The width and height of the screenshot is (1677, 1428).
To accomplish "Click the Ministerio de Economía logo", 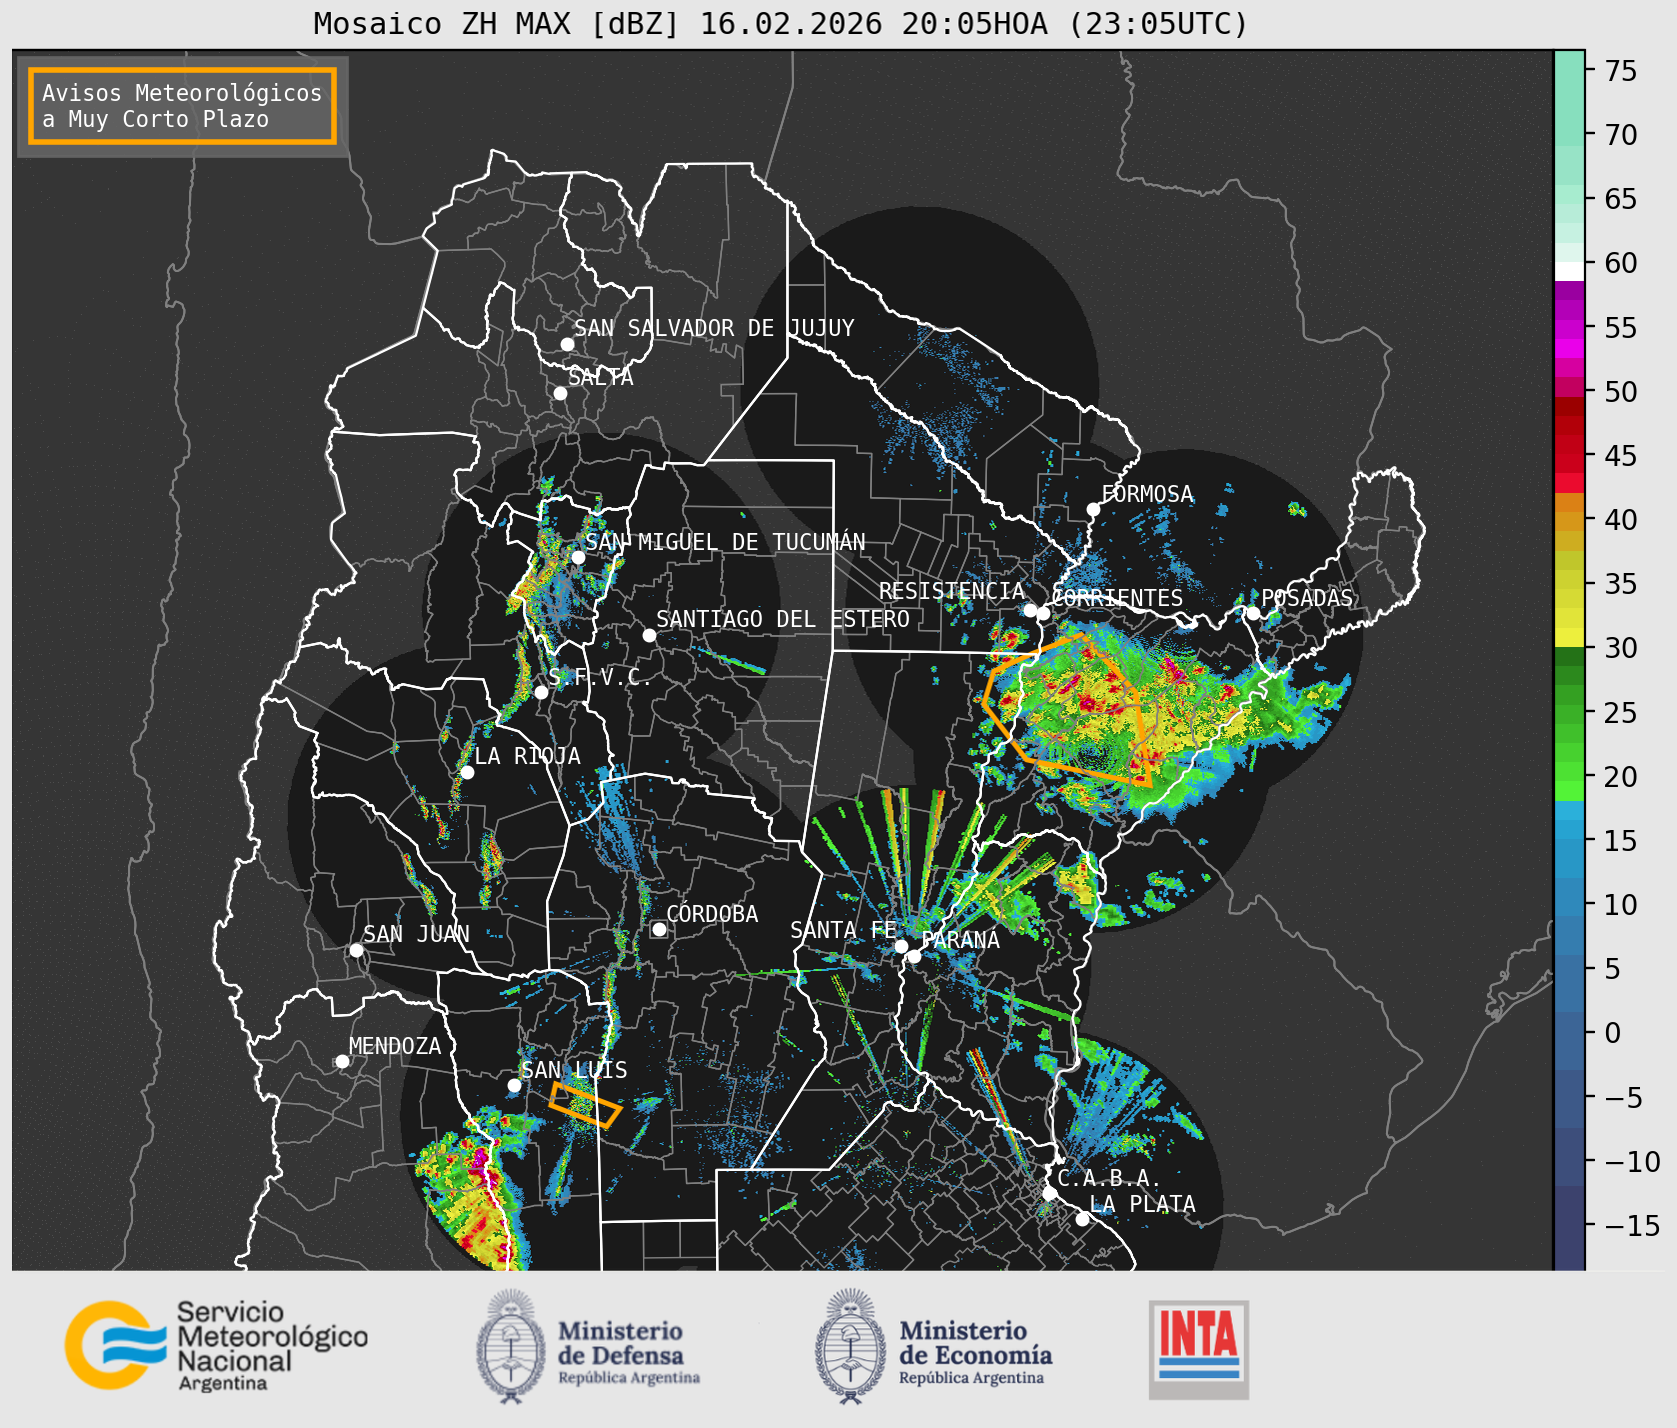I will coord(933,1346).
